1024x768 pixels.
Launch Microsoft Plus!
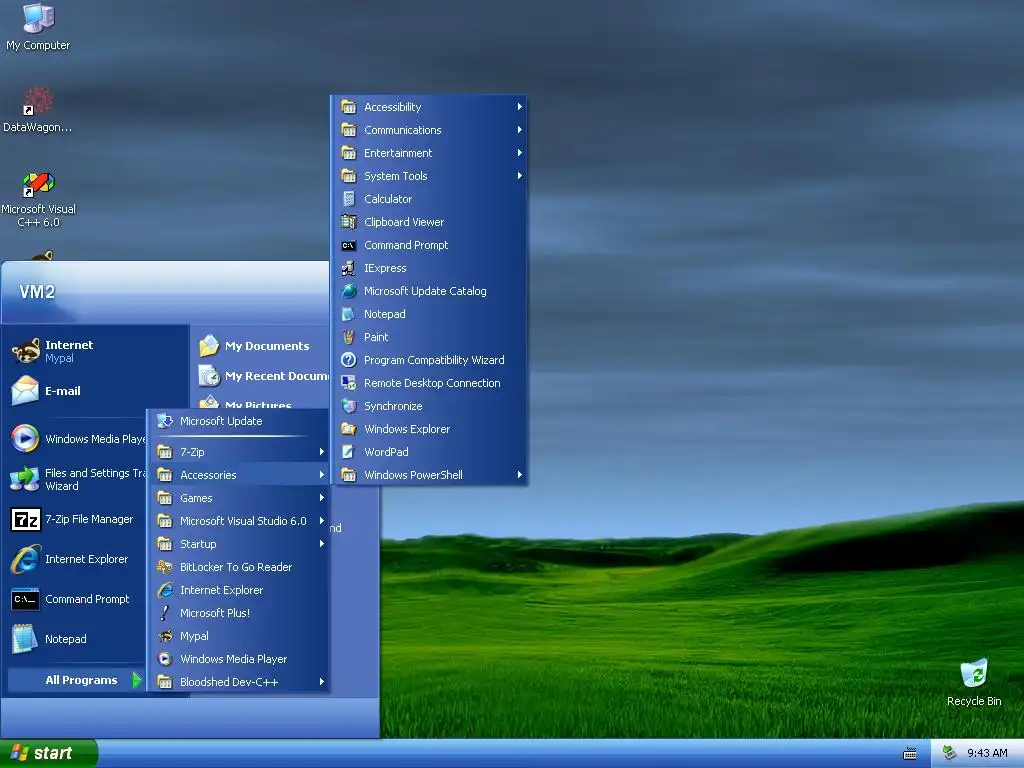tap(238, 613)
